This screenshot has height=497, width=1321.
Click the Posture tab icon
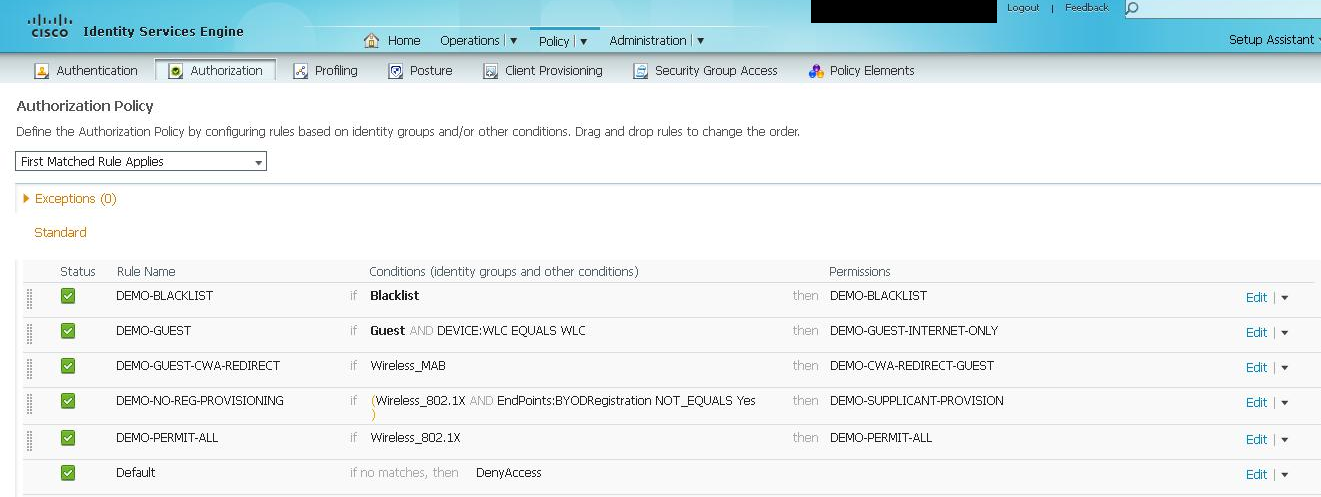[395, 71]
